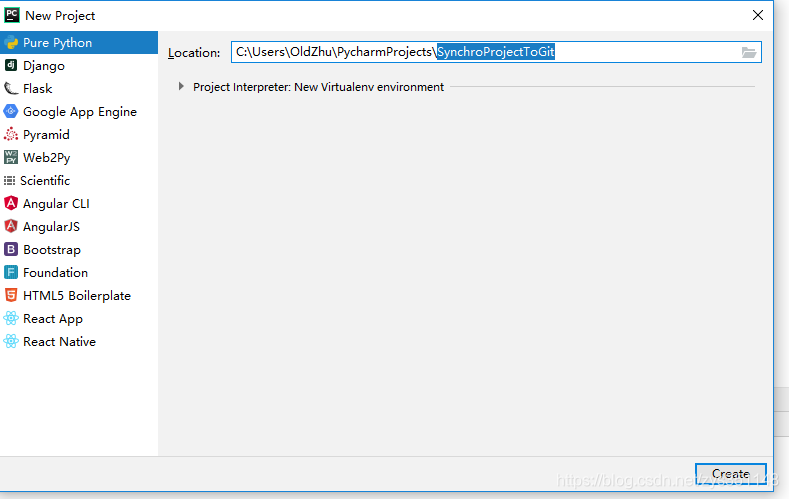Close the New Project dialog
This screenshot has height=499, width=789.
tap(758, 15)
